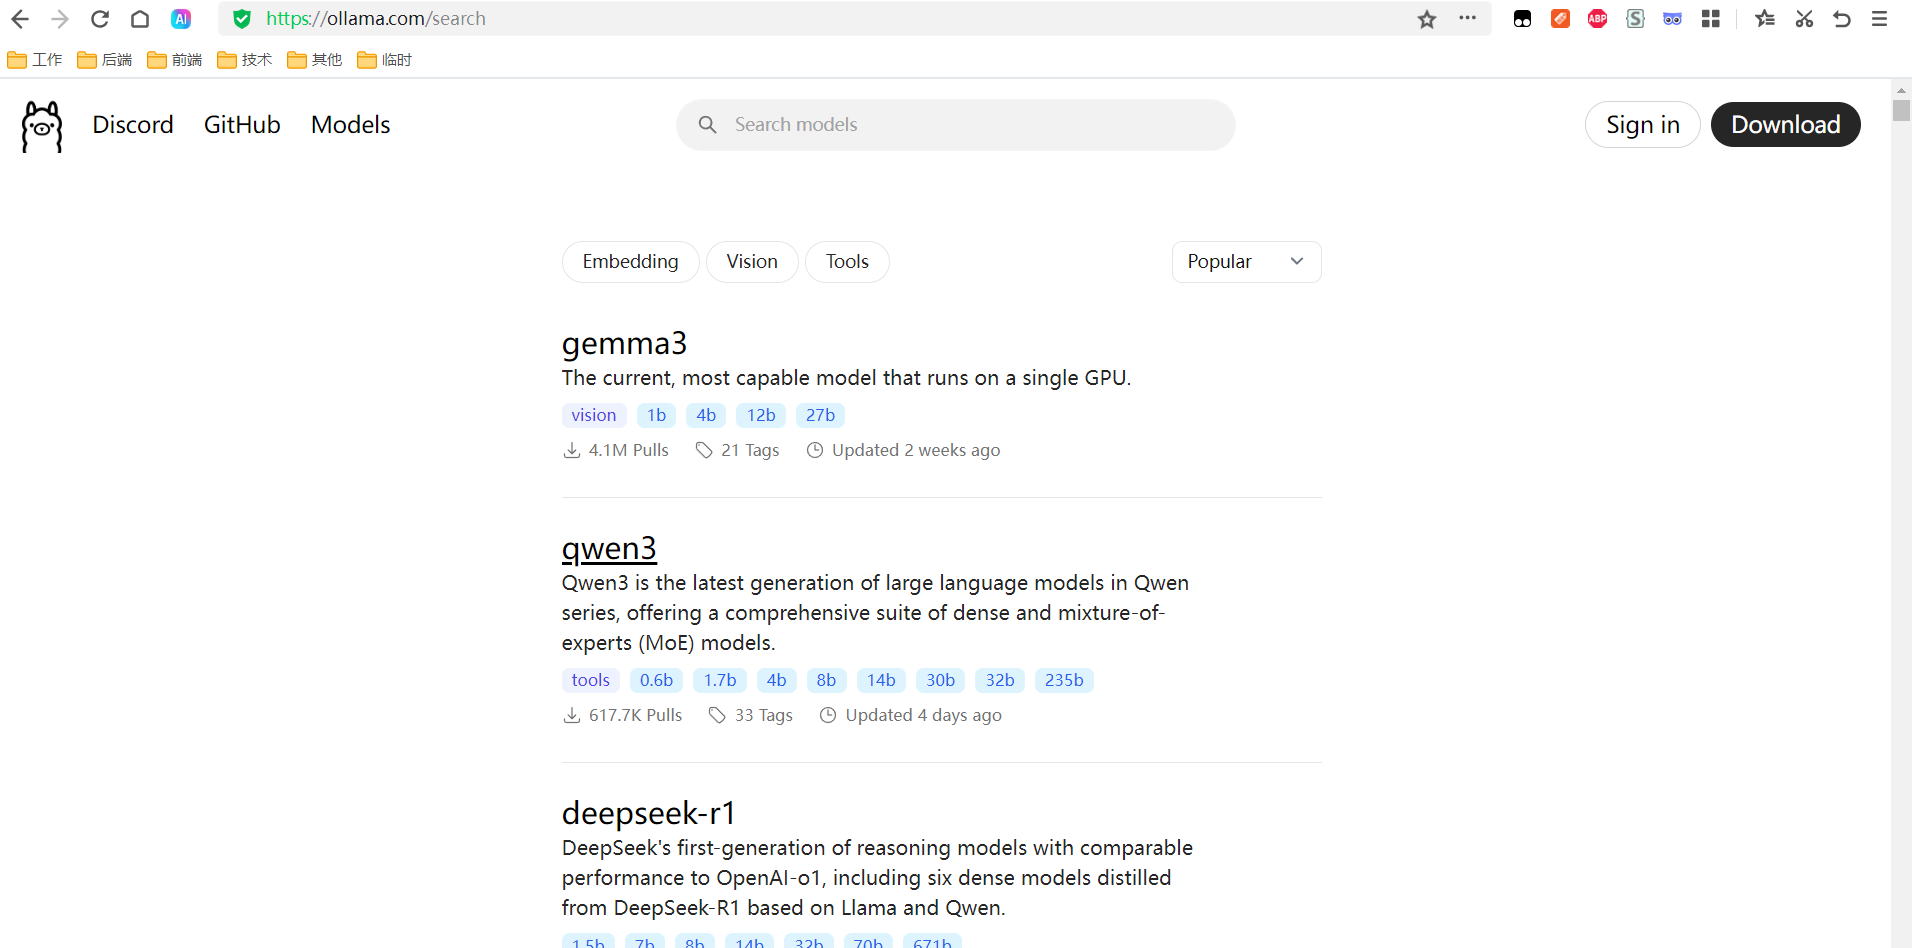The width and height of the screenshot is (1912, 948).
Task: Click the Ollama llama logo
Action: click(42, 126)
